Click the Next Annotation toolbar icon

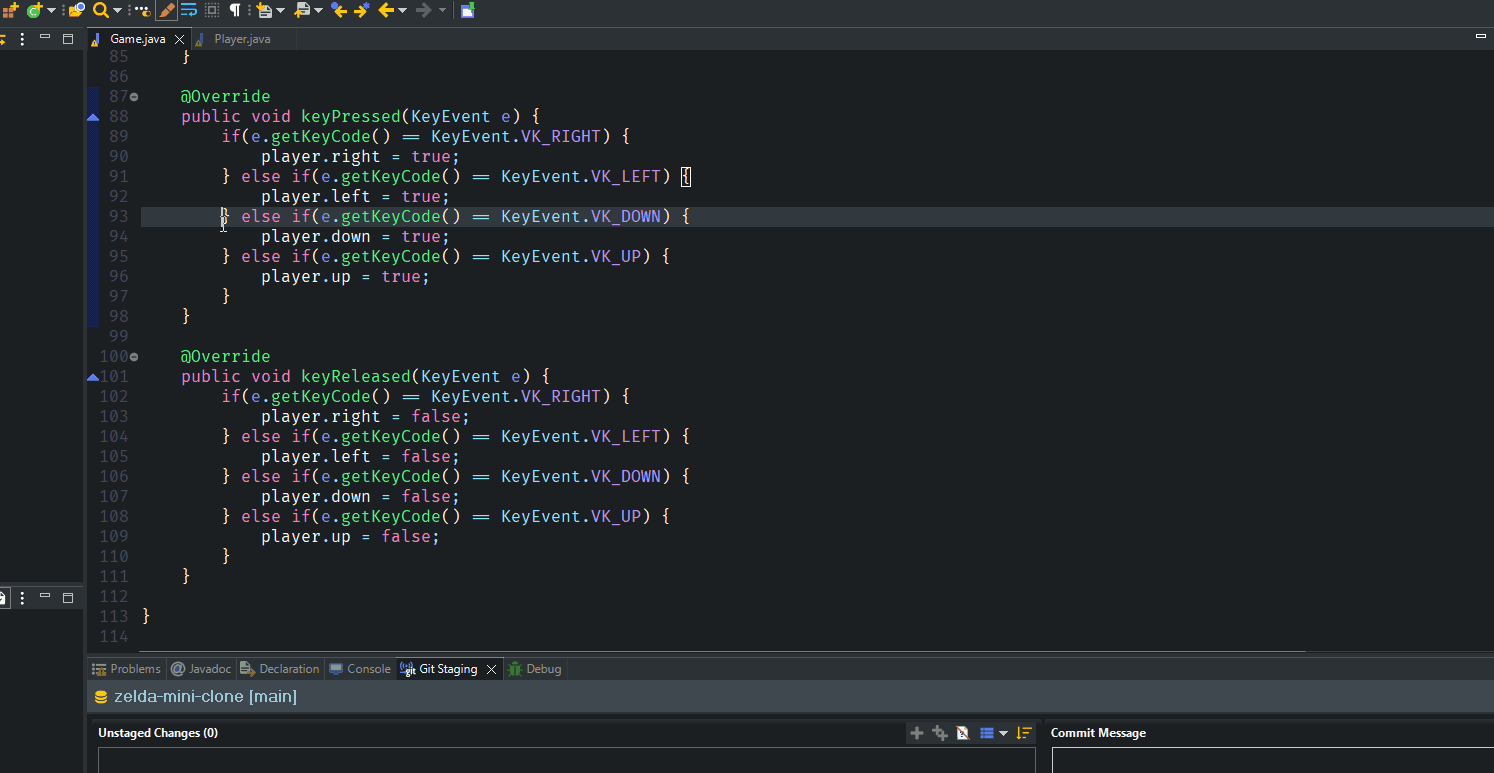(x=264, y=10)
